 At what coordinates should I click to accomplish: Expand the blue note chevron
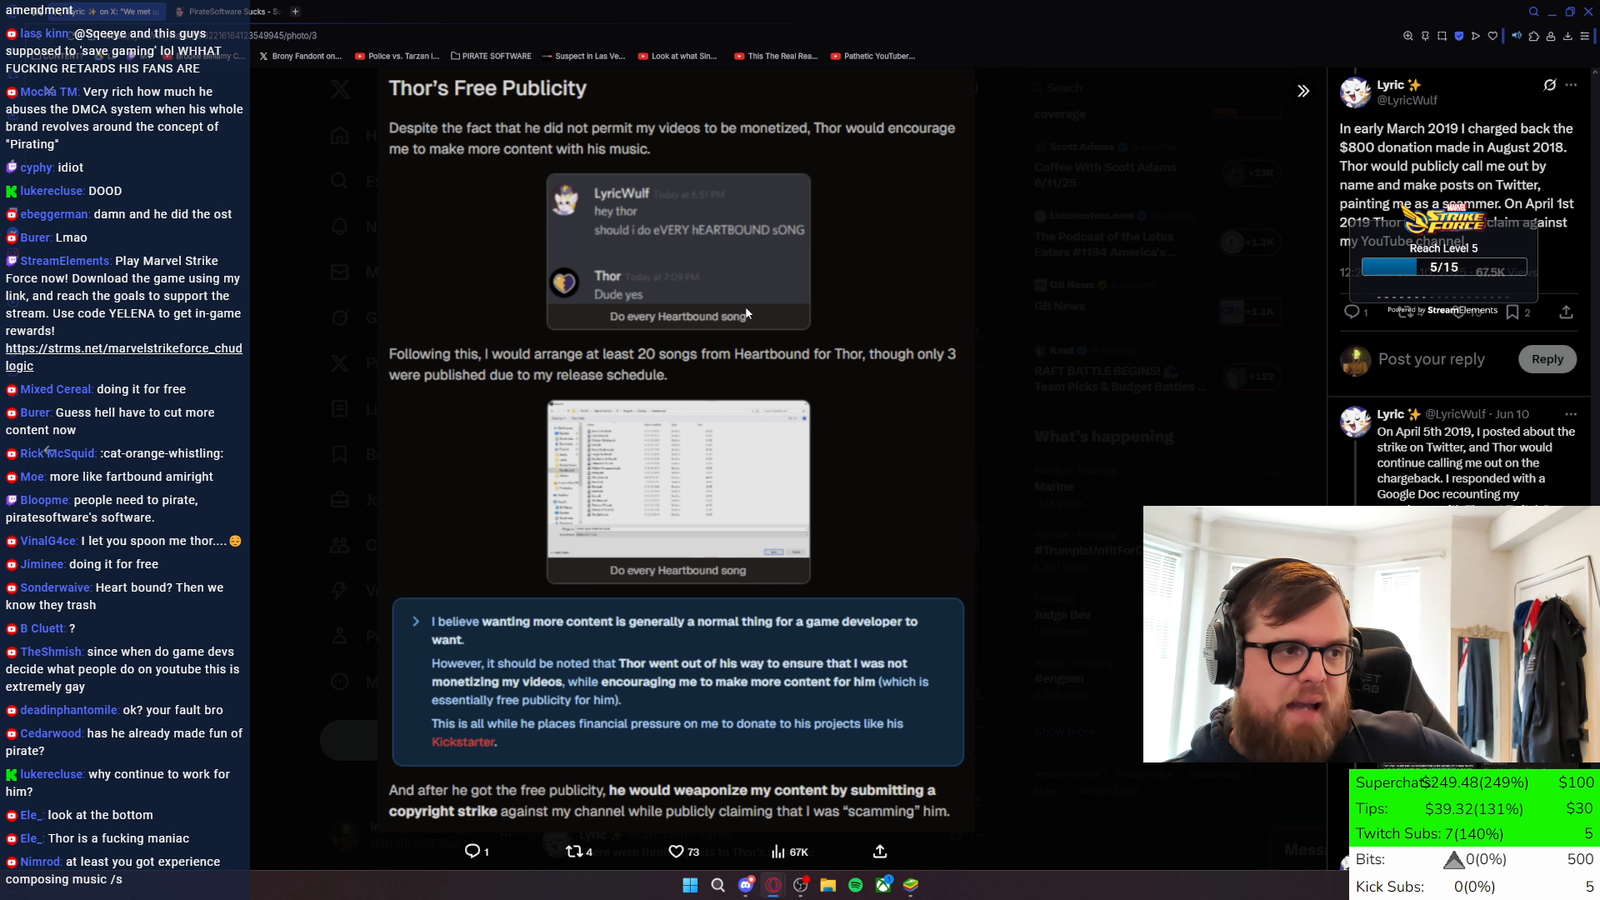[x=416, y=622]
